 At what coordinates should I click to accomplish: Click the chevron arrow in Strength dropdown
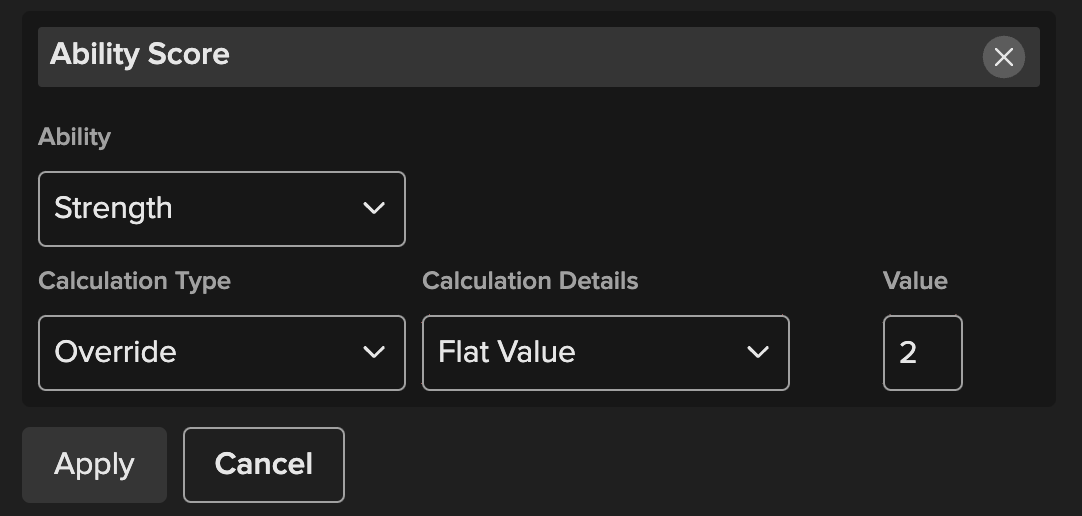pyautogui.click(x=374, y=208)
